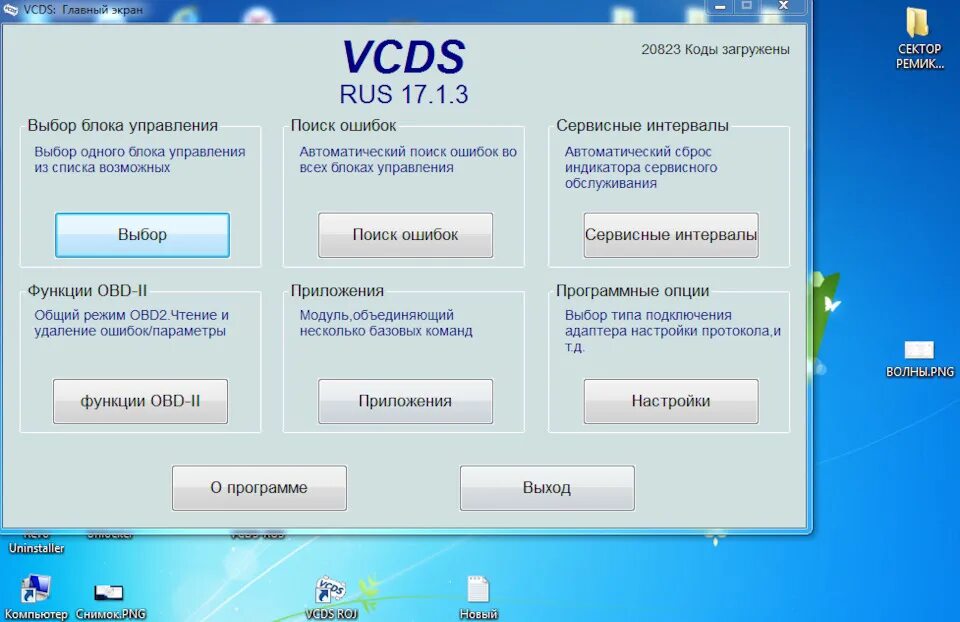Click the 'Приложения' group title
The width and height of the screenshot is (960, 622).
click(337, 290)
